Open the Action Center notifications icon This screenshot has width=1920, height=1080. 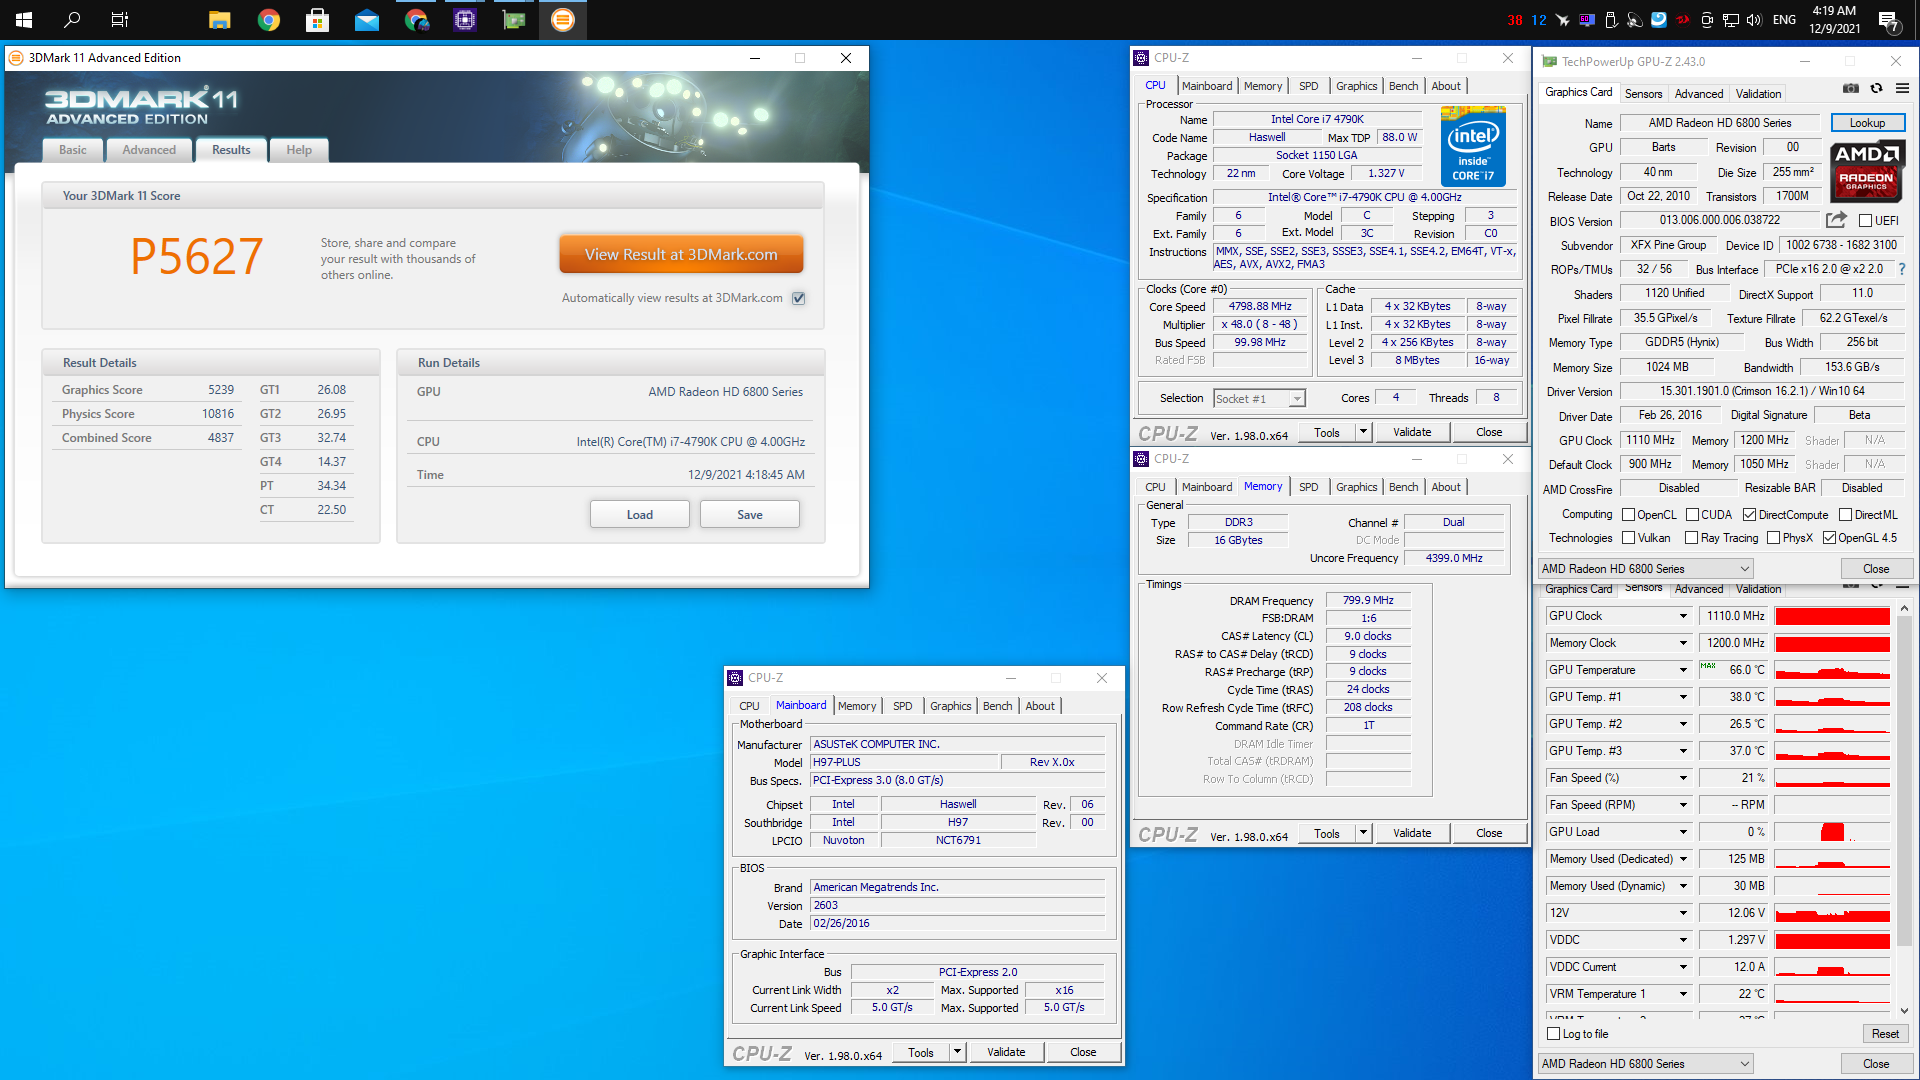click(x=1889, y=20)
